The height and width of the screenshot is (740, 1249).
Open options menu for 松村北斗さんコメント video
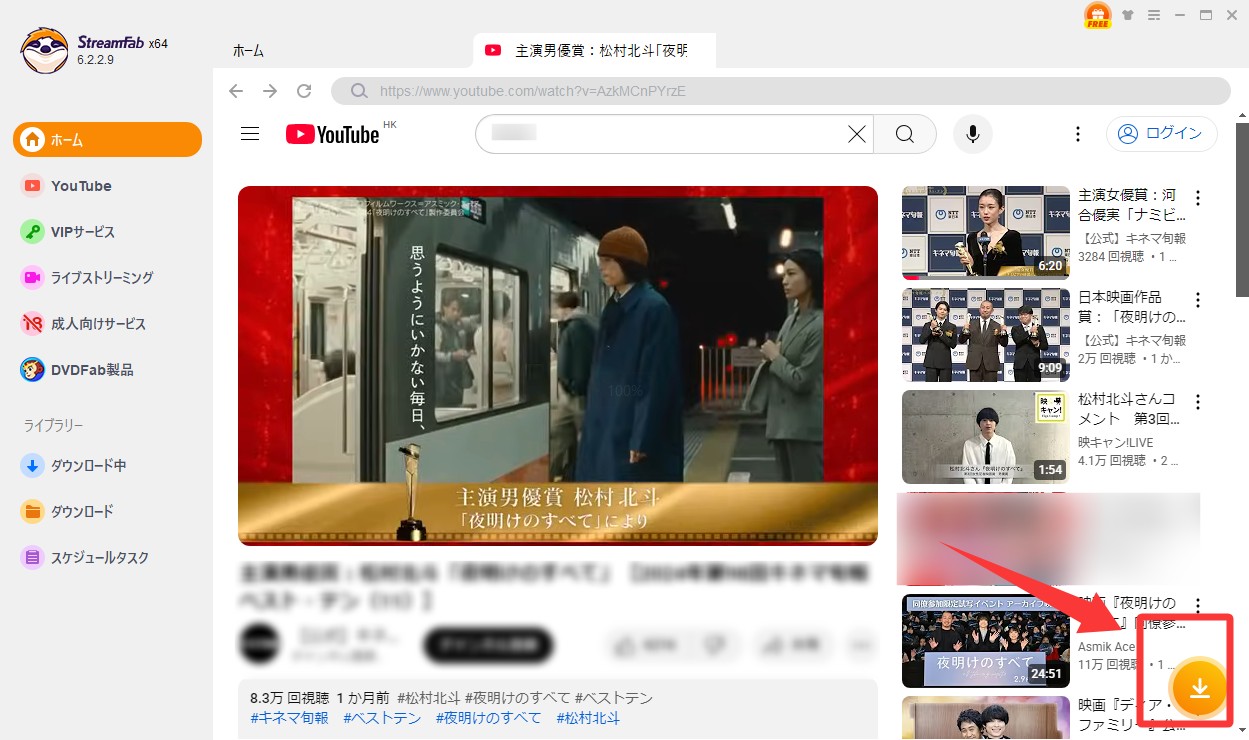point(1198,402)
